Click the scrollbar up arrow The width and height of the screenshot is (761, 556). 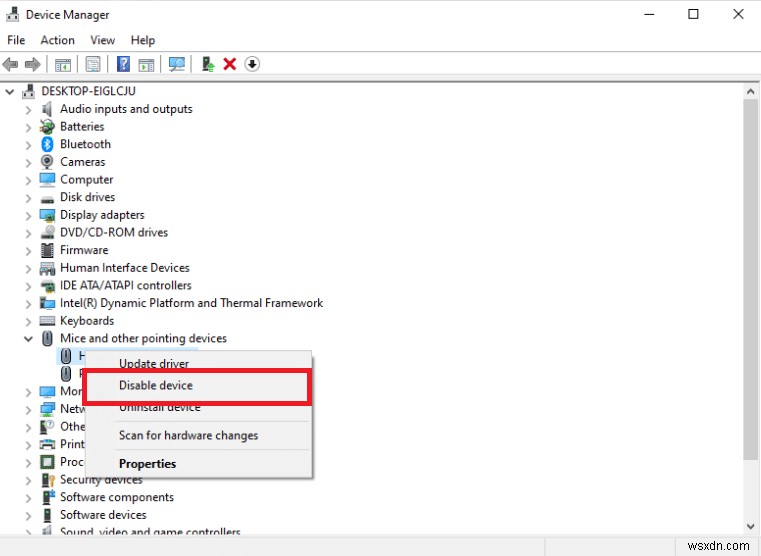(x=750, y=91)
